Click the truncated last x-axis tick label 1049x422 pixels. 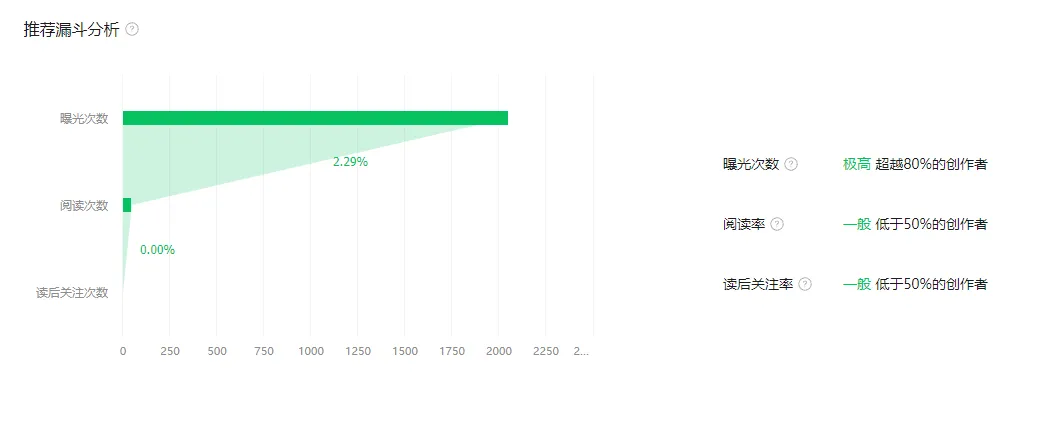pos(581,351)
